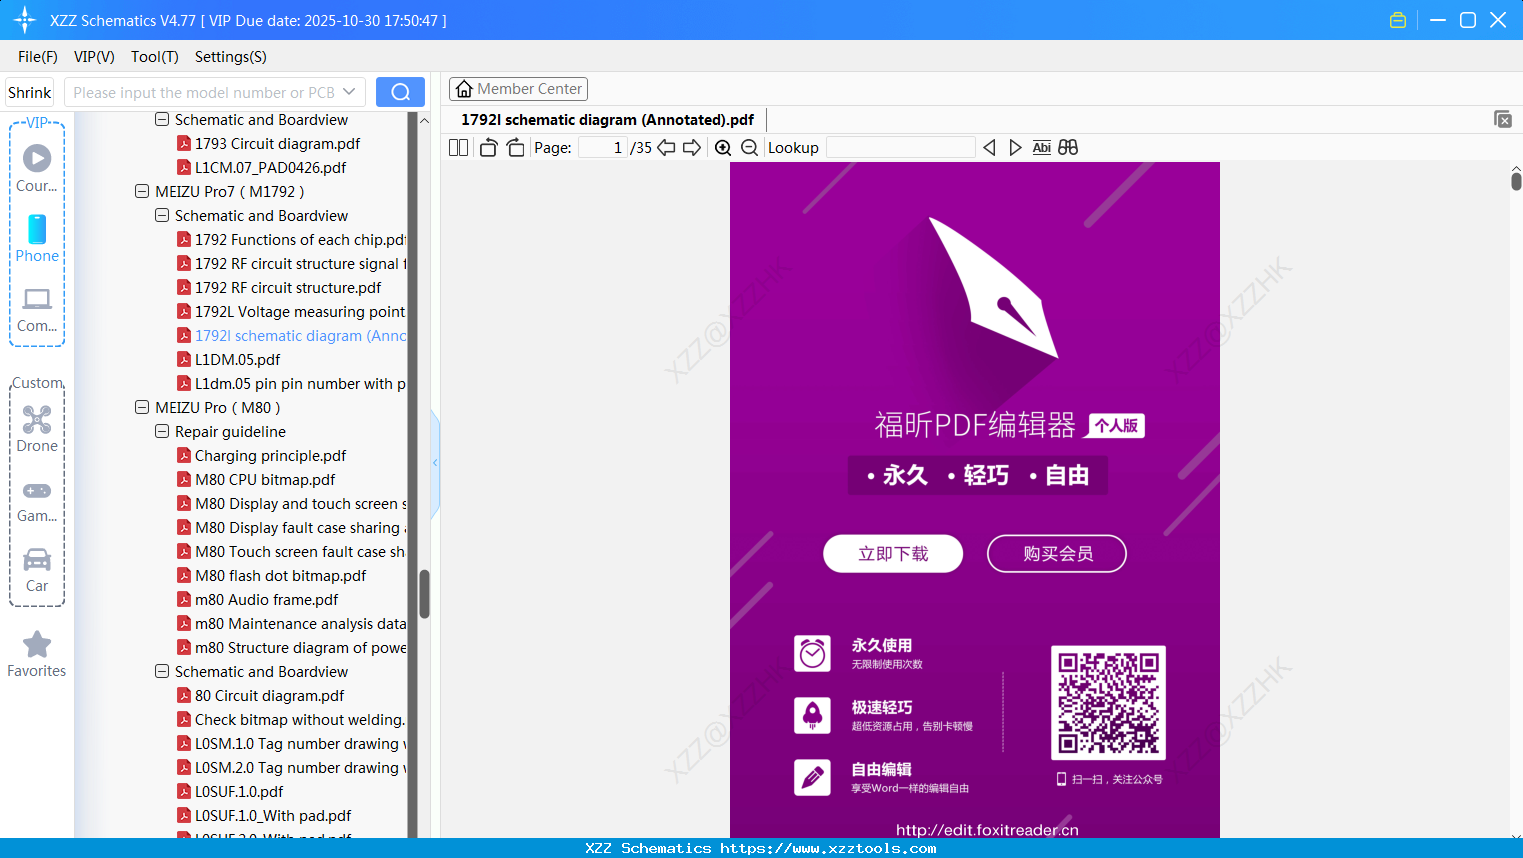Click the zoom in magnifier on the PDF toolbar
The width and height of the screenshot is (1523, 858).
tap(723, 147)
